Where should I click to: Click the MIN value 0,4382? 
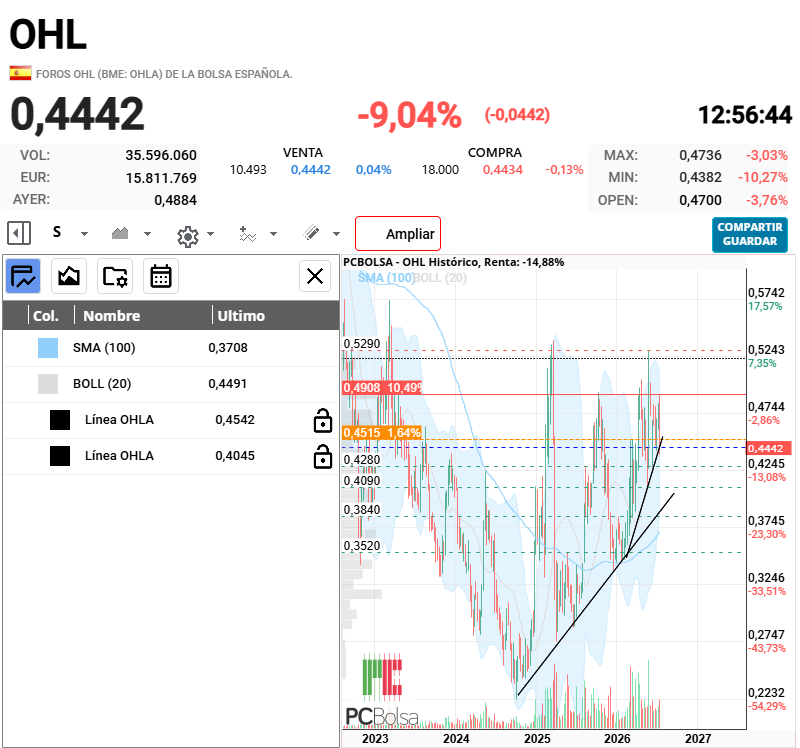coord(700,178)
